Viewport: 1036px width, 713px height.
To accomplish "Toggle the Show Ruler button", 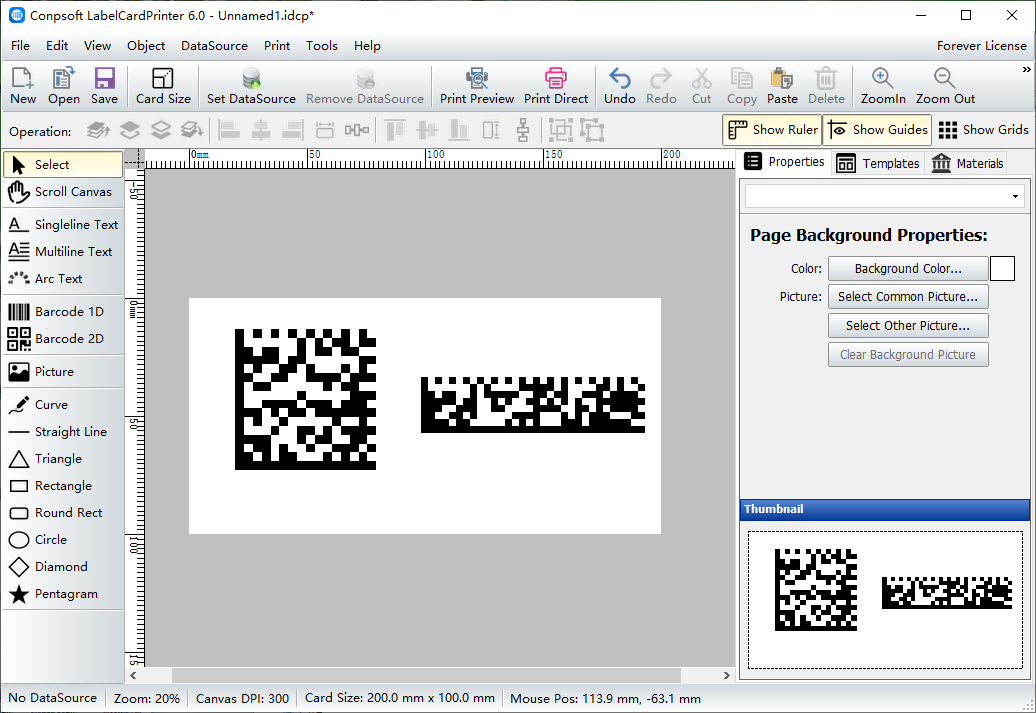I will (x=772, y=130).
